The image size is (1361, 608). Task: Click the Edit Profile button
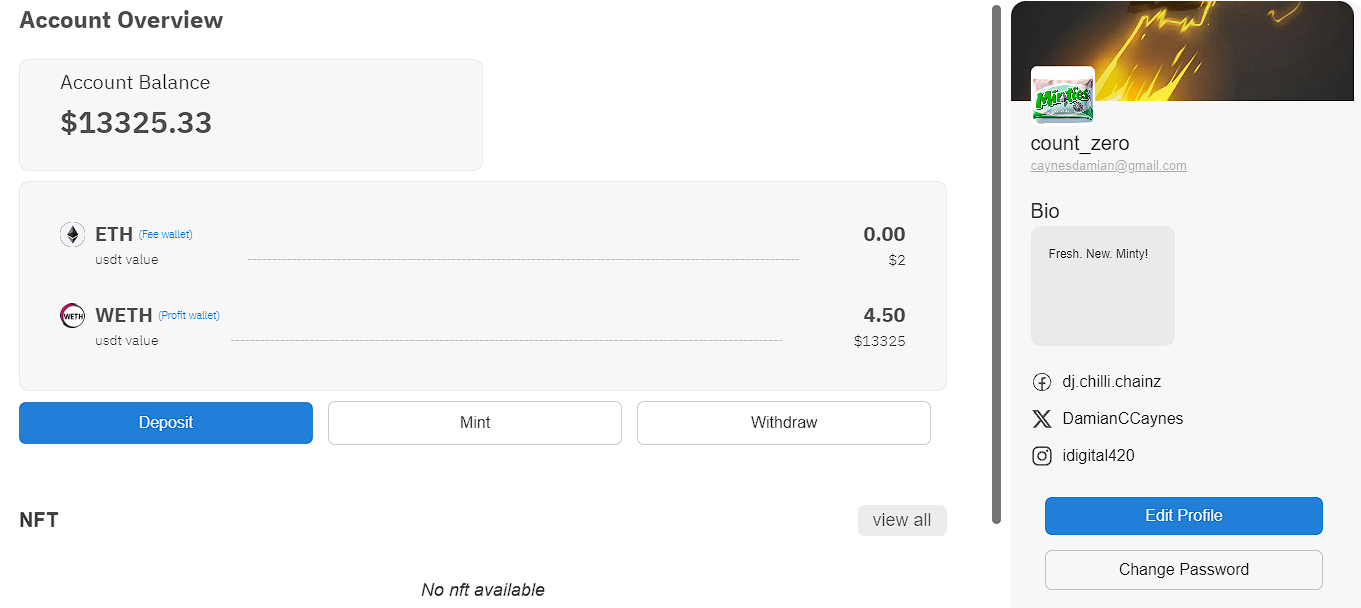coord(1184,516)
